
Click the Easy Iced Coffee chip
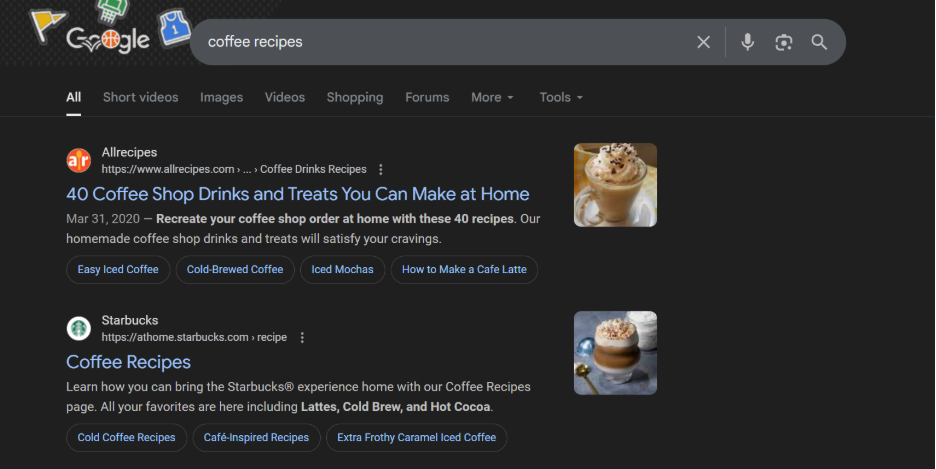[x=118, y=270]
